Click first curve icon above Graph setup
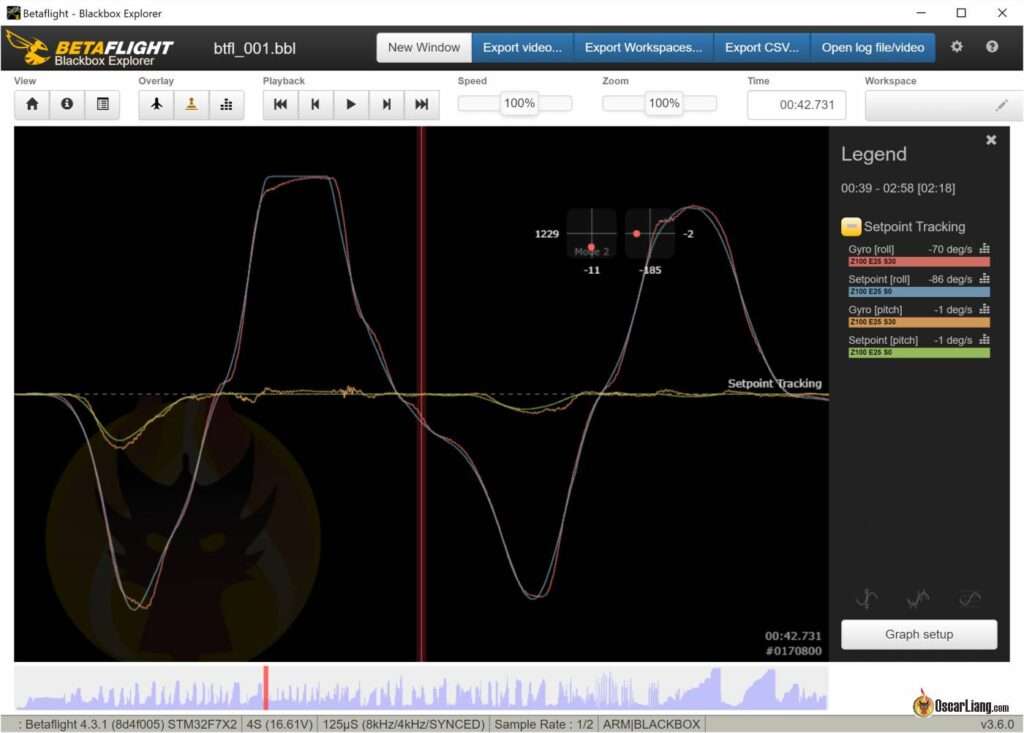Image resolution: width=1024 pixels, height=733 pixels. pyautogui.click(x=867, y=598)
